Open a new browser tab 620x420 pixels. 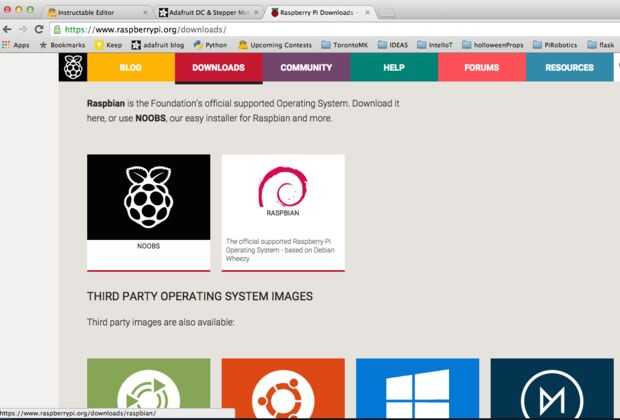pyautogui.click(x=387, y=13)
